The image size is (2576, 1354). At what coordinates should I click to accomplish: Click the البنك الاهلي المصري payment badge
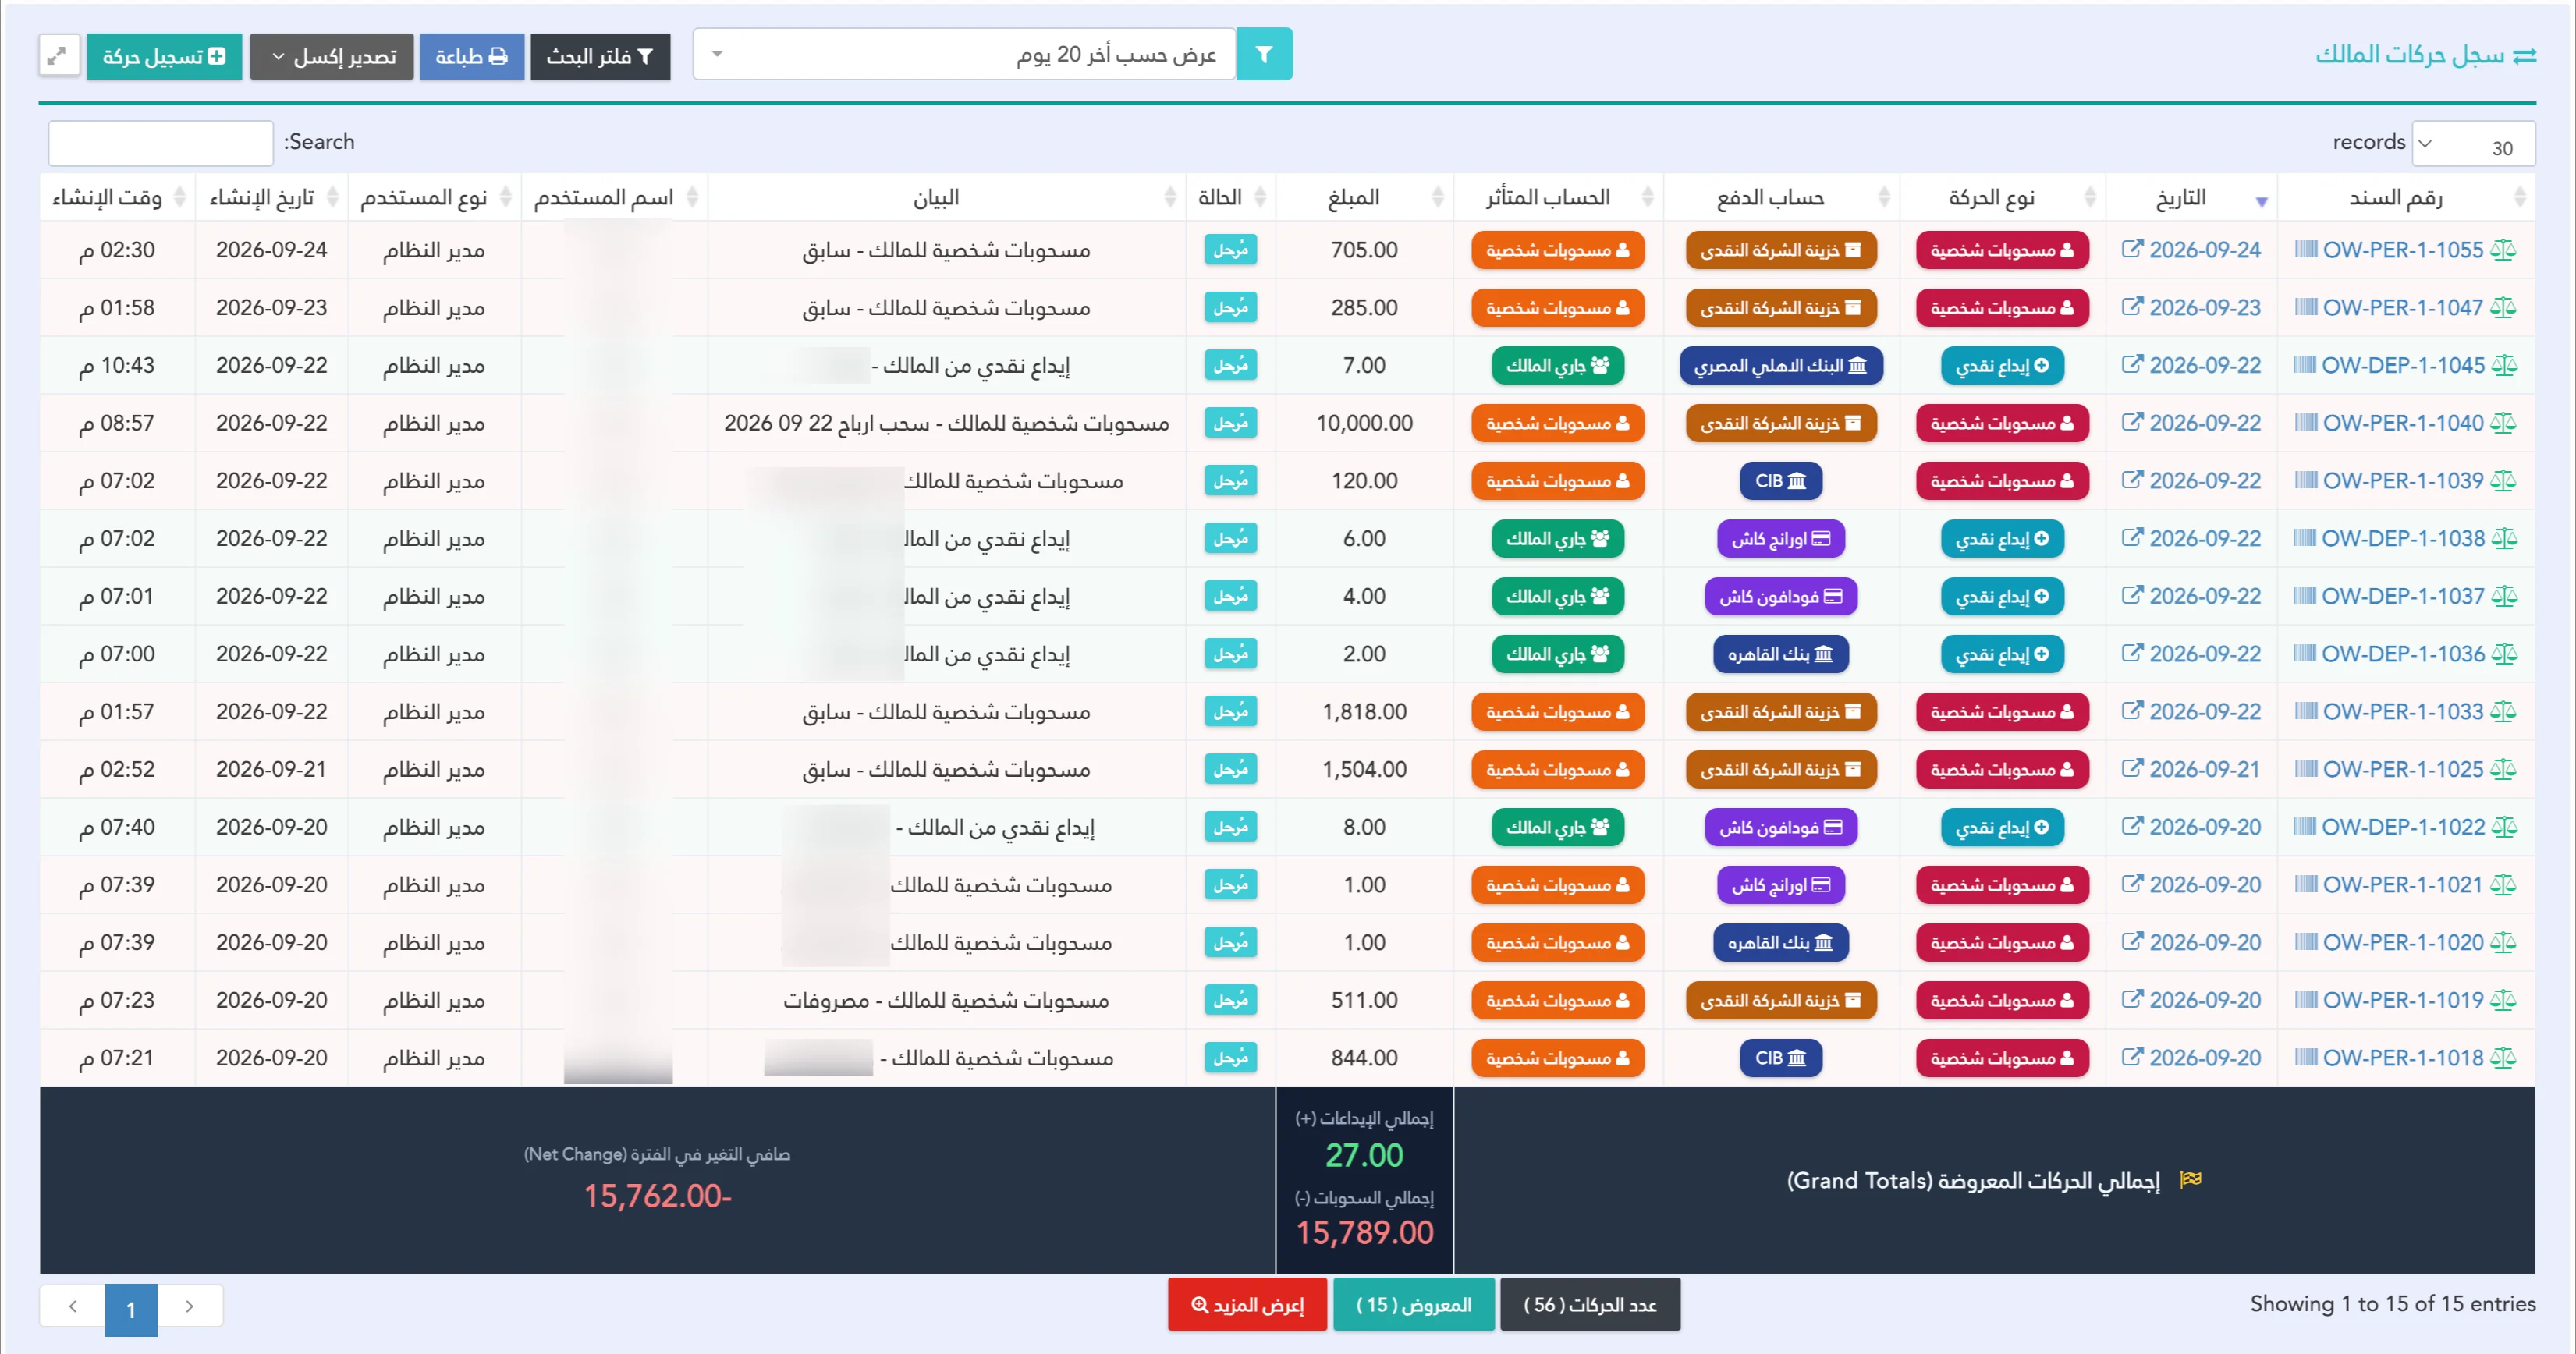tap(1781, 366)
